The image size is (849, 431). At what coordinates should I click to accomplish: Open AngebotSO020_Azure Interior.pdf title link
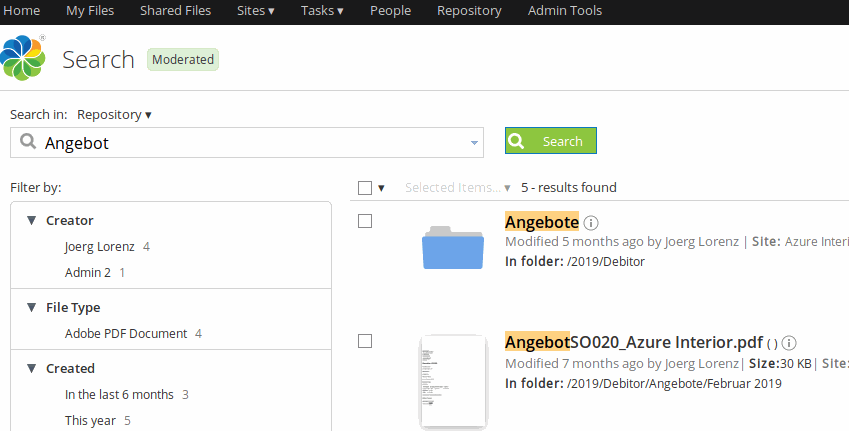(x=634, y=342)
